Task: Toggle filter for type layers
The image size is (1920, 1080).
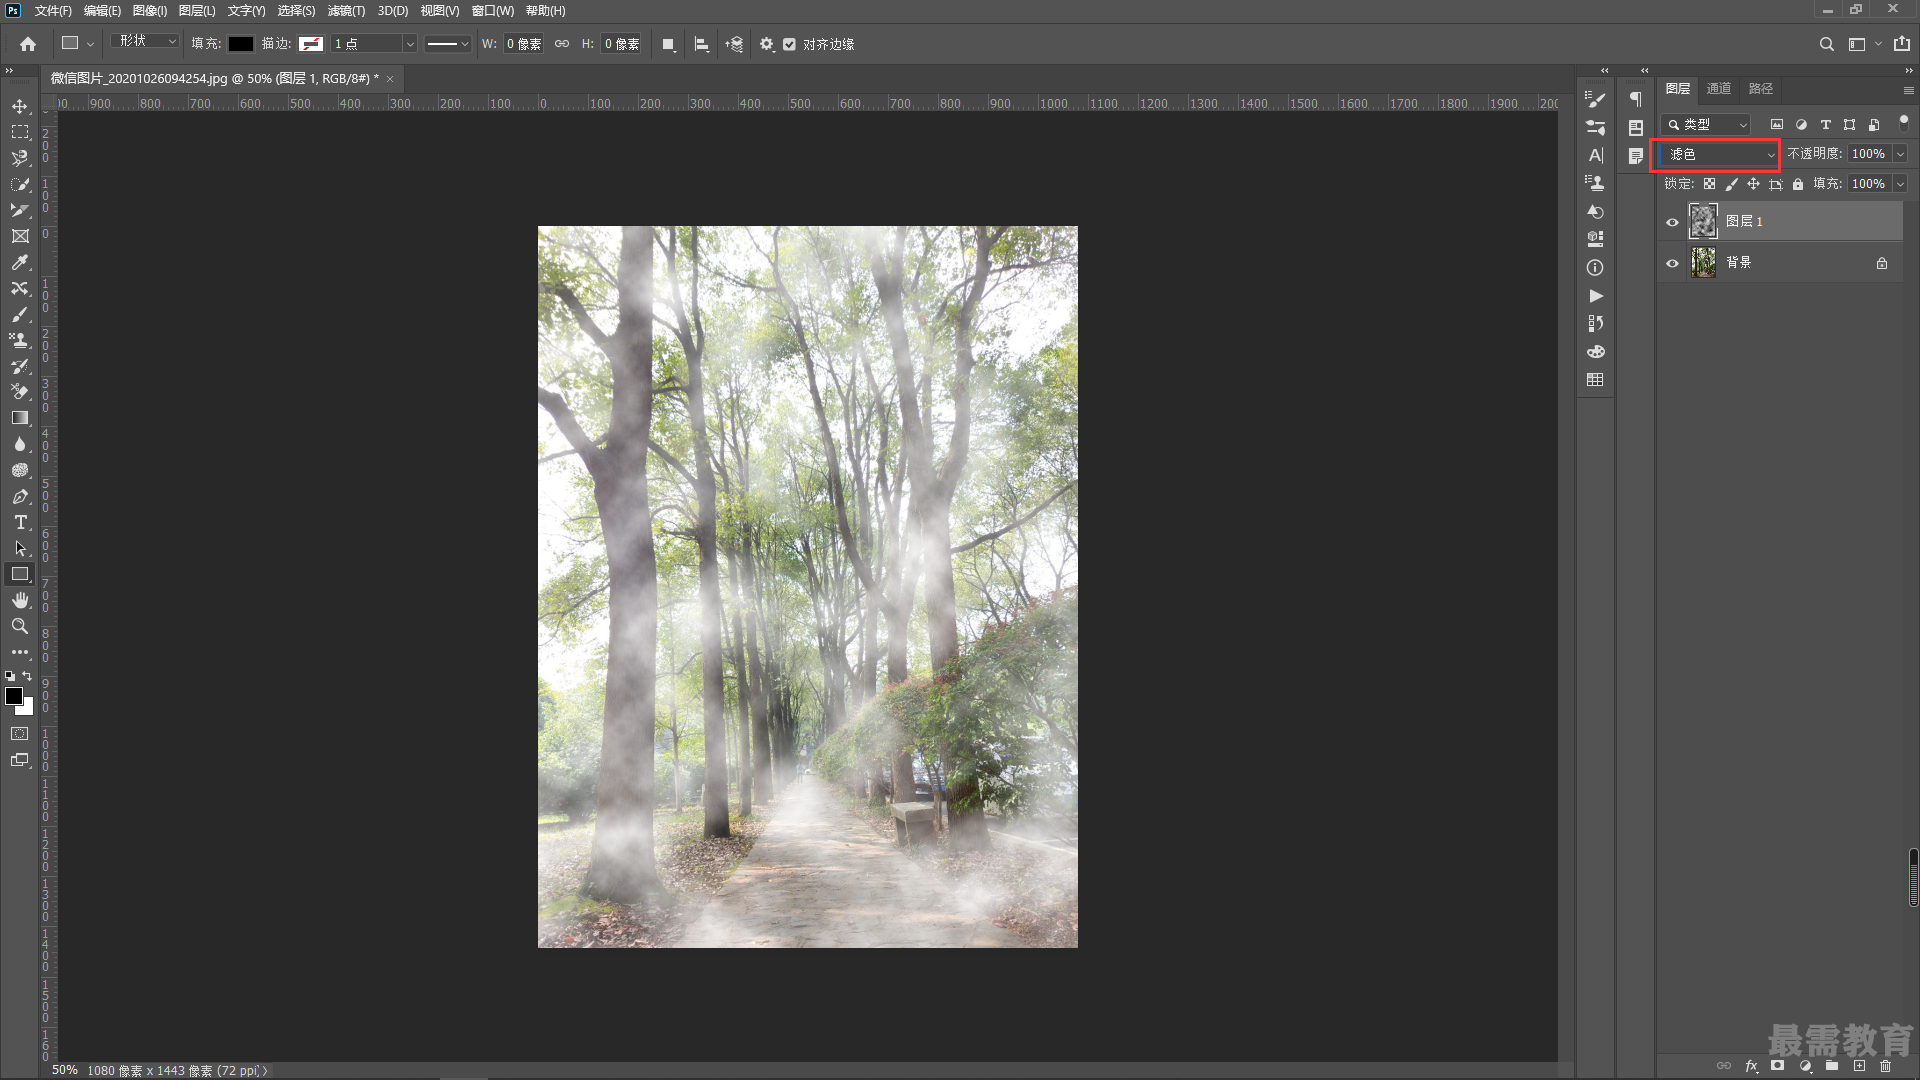Action: 1826,125
